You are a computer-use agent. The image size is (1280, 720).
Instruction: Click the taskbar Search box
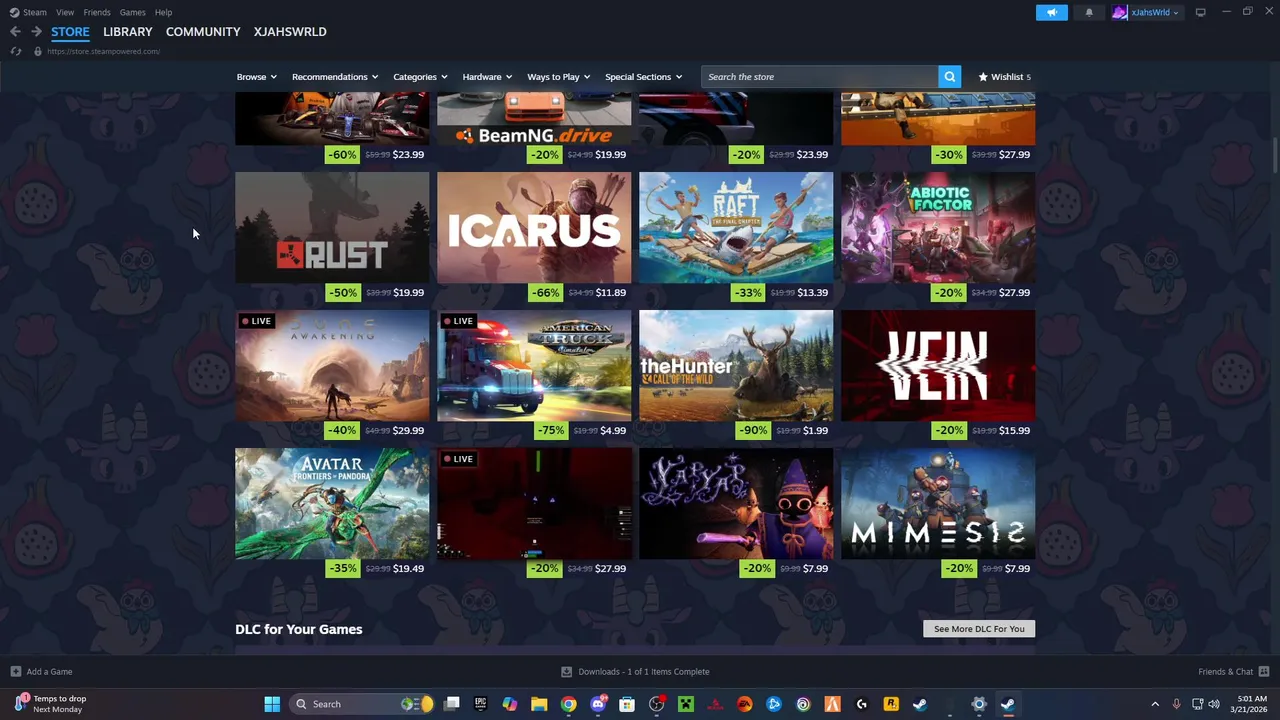click(362, 704)
